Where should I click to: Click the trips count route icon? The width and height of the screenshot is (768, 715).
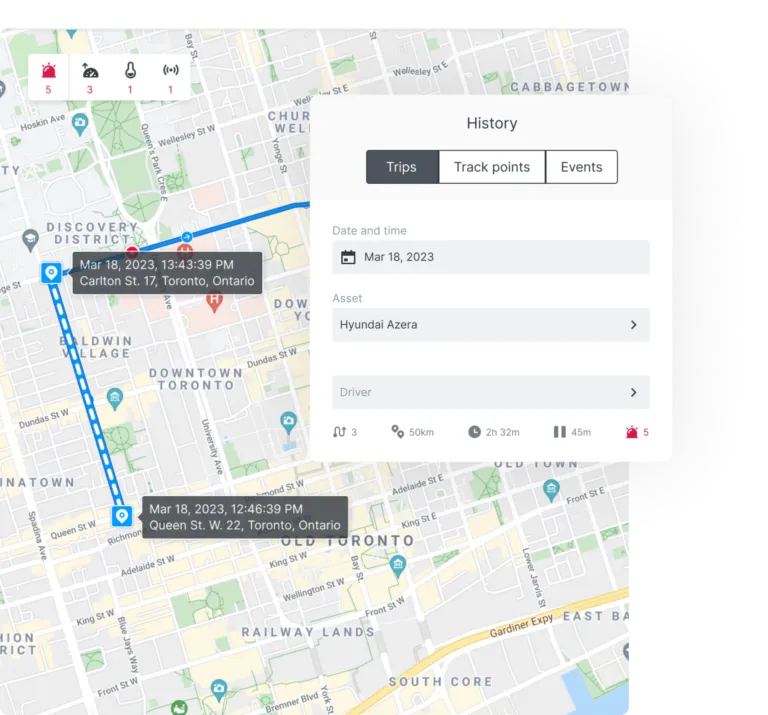tap(339, 432)
